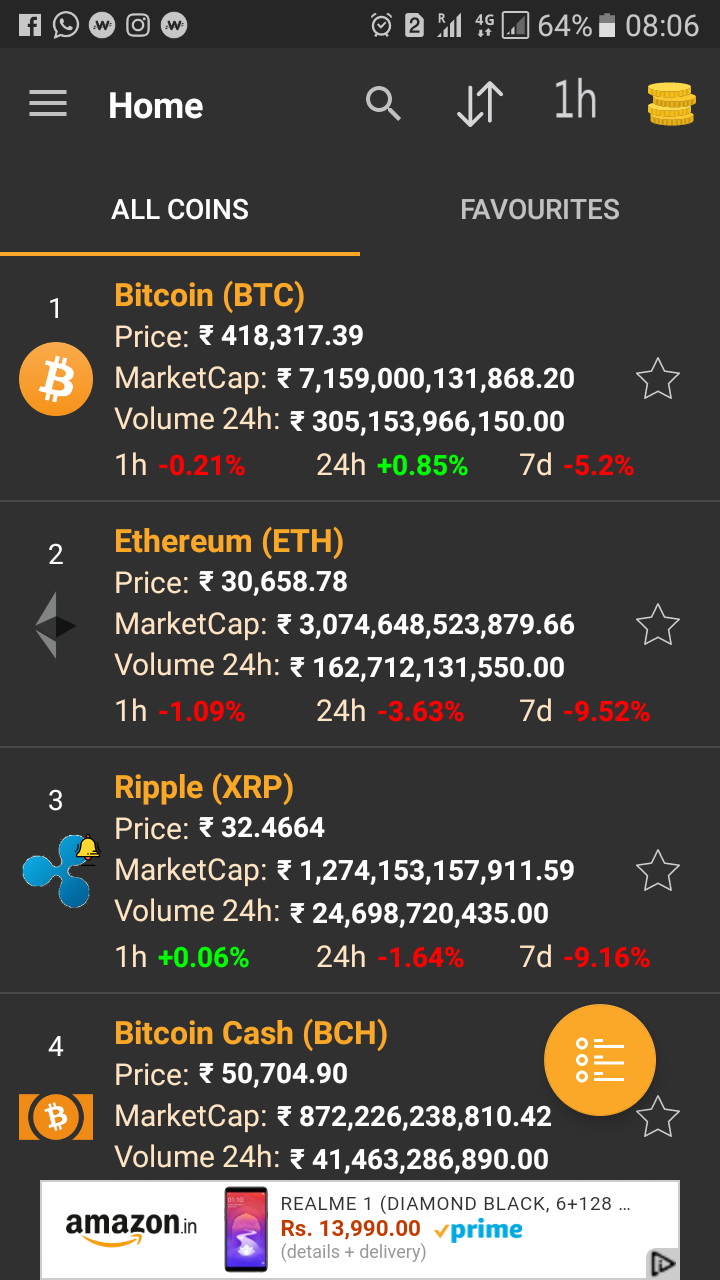The image size is (720, 1280).
Task: Open the sort order arrows
Action: tap(479, 104)
